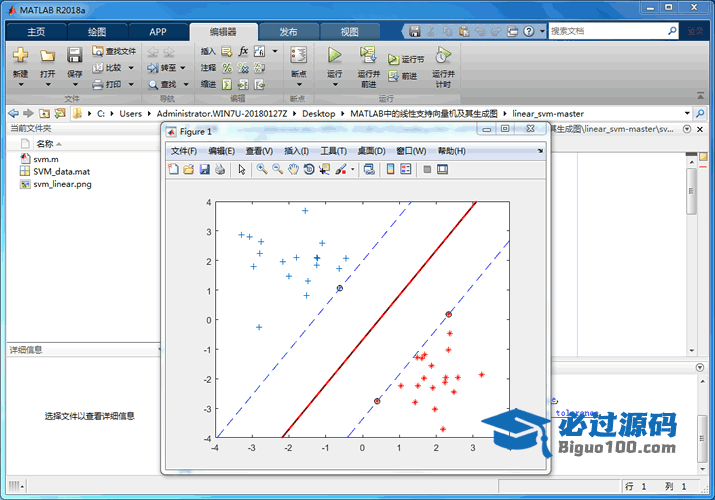Click the quick access save icon
The width and height of the screenshot is (715, 500).
point(414,31)
